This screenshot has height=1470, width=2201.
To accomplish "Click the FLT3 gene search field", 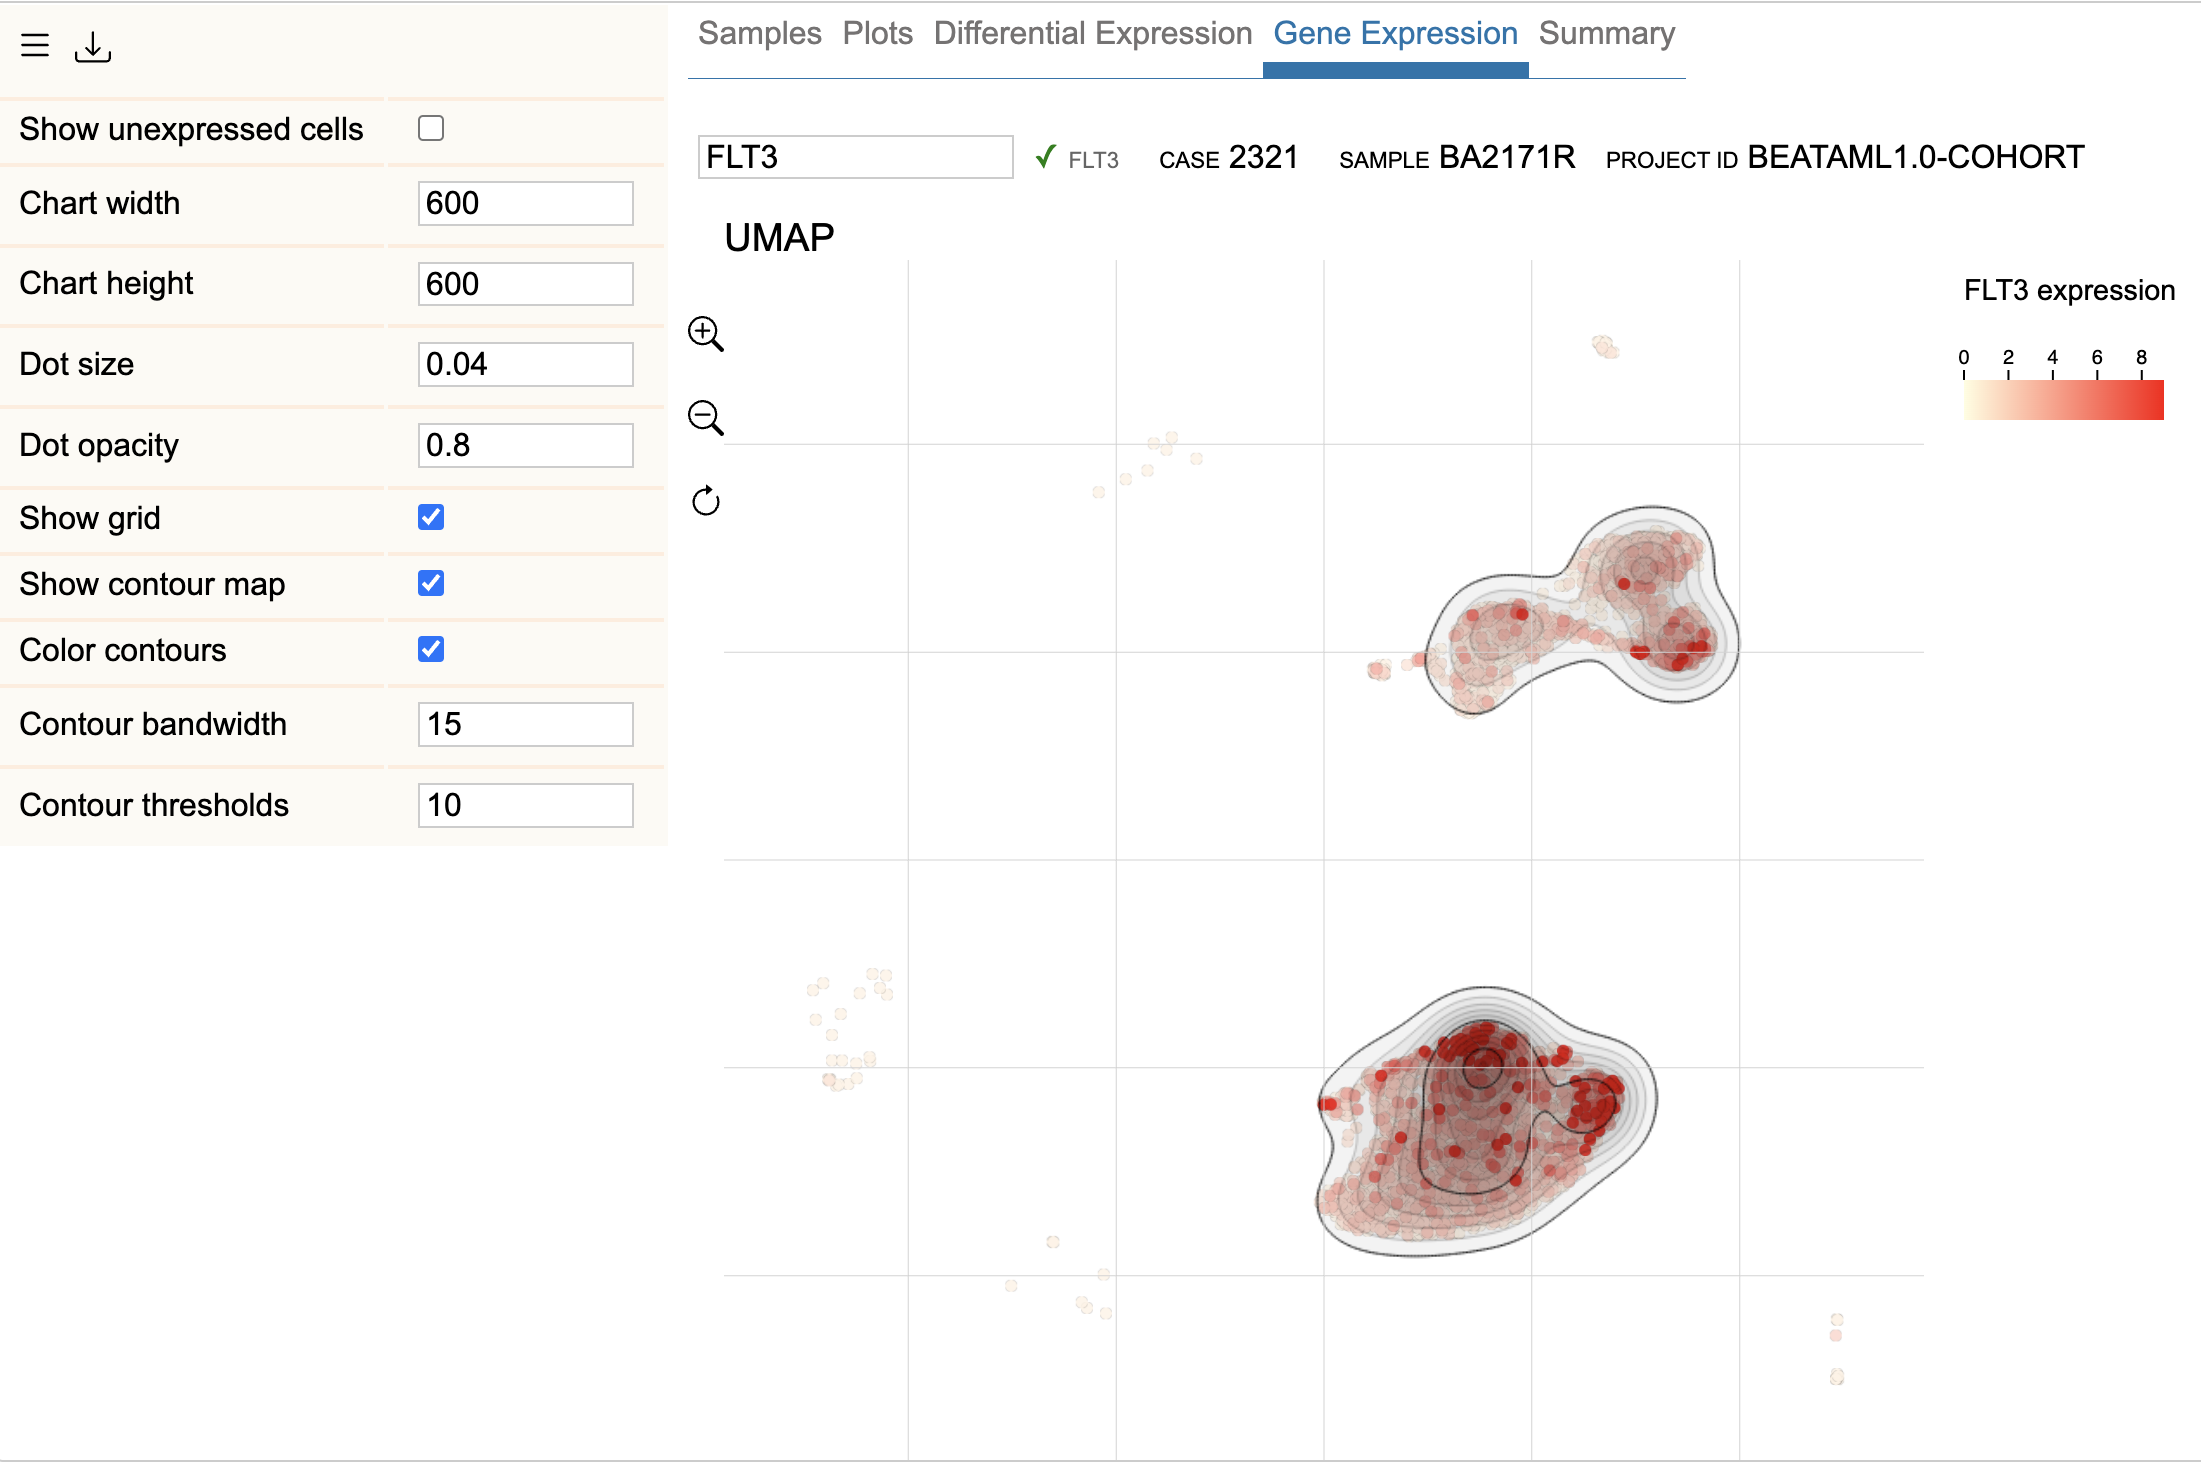I will [855, 158].
